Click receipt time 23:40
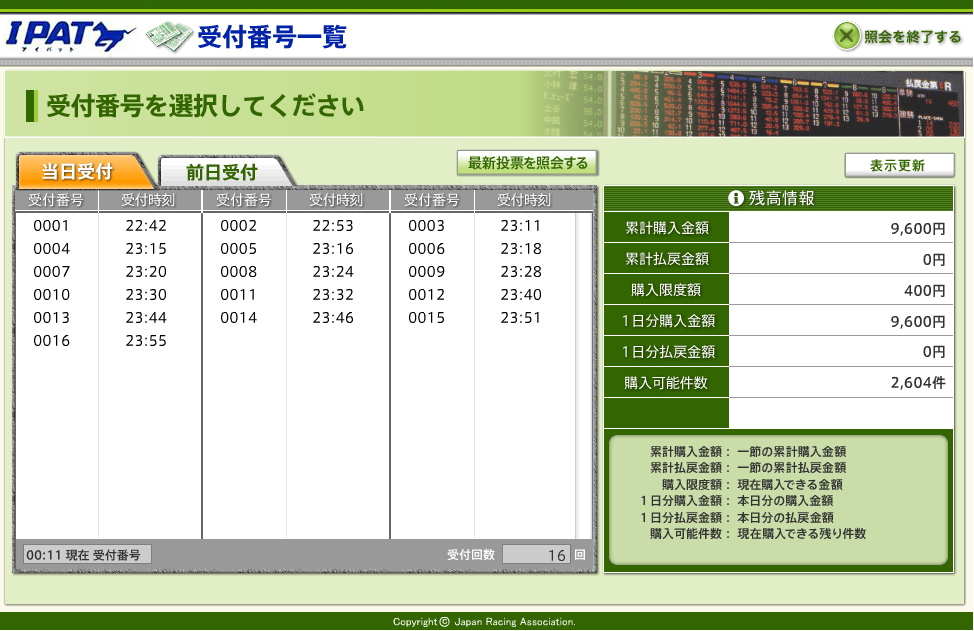 [x=521, y=295]
